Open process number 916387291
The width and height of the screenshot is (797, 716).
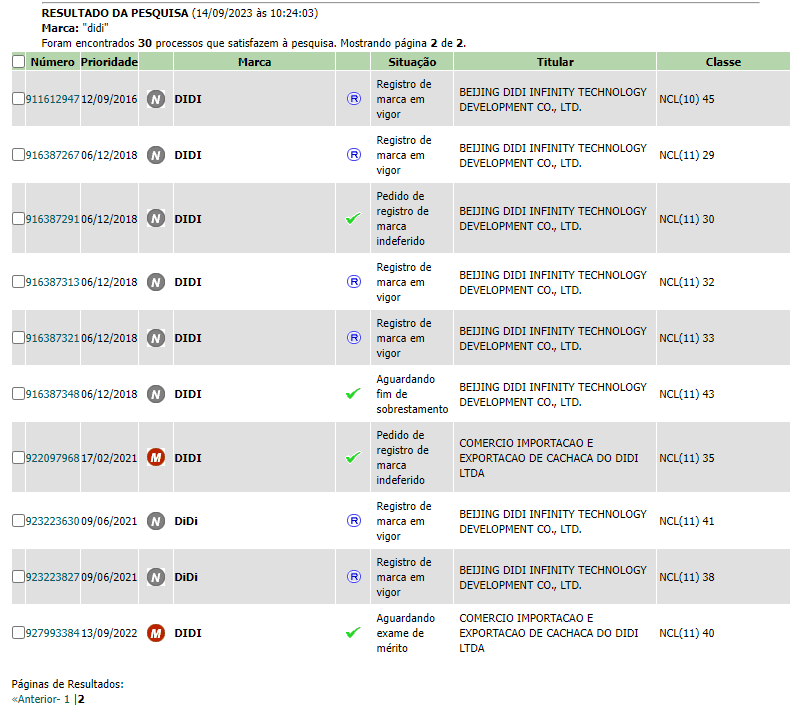point(53,219)
